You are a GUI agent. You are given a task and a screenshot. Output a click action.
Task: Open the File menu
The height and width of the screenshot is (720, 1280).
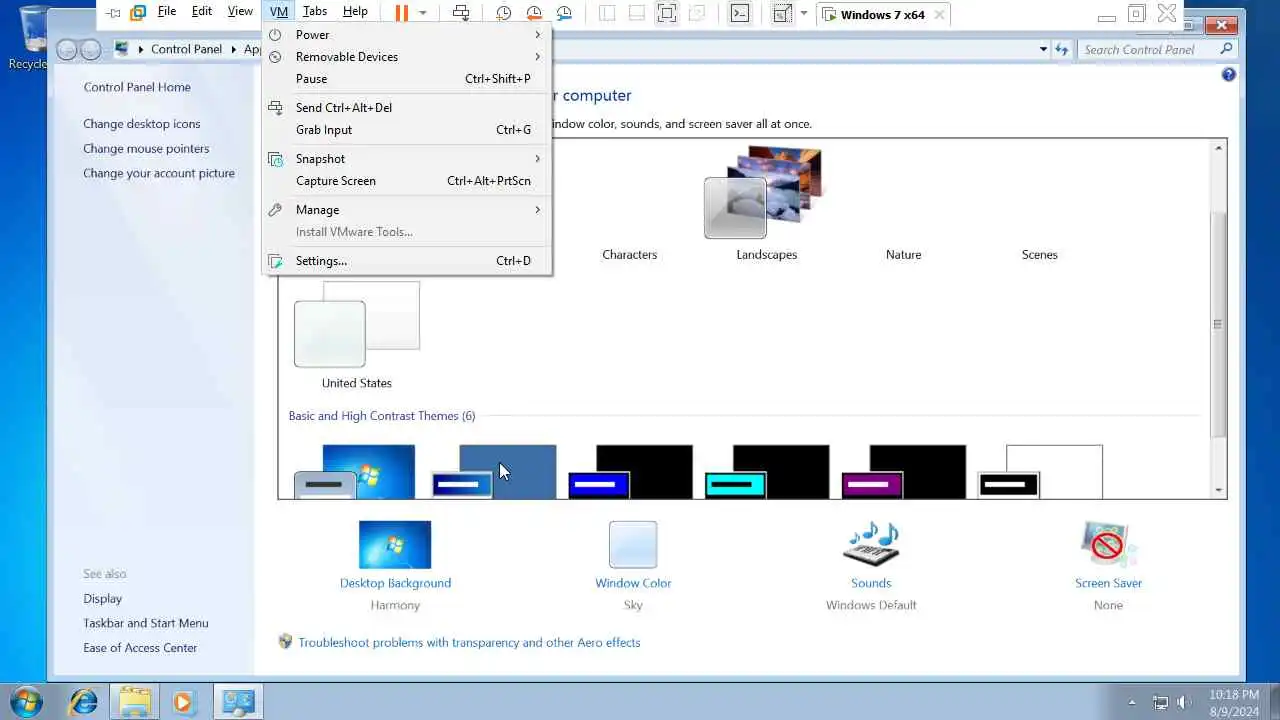(167, 11)
